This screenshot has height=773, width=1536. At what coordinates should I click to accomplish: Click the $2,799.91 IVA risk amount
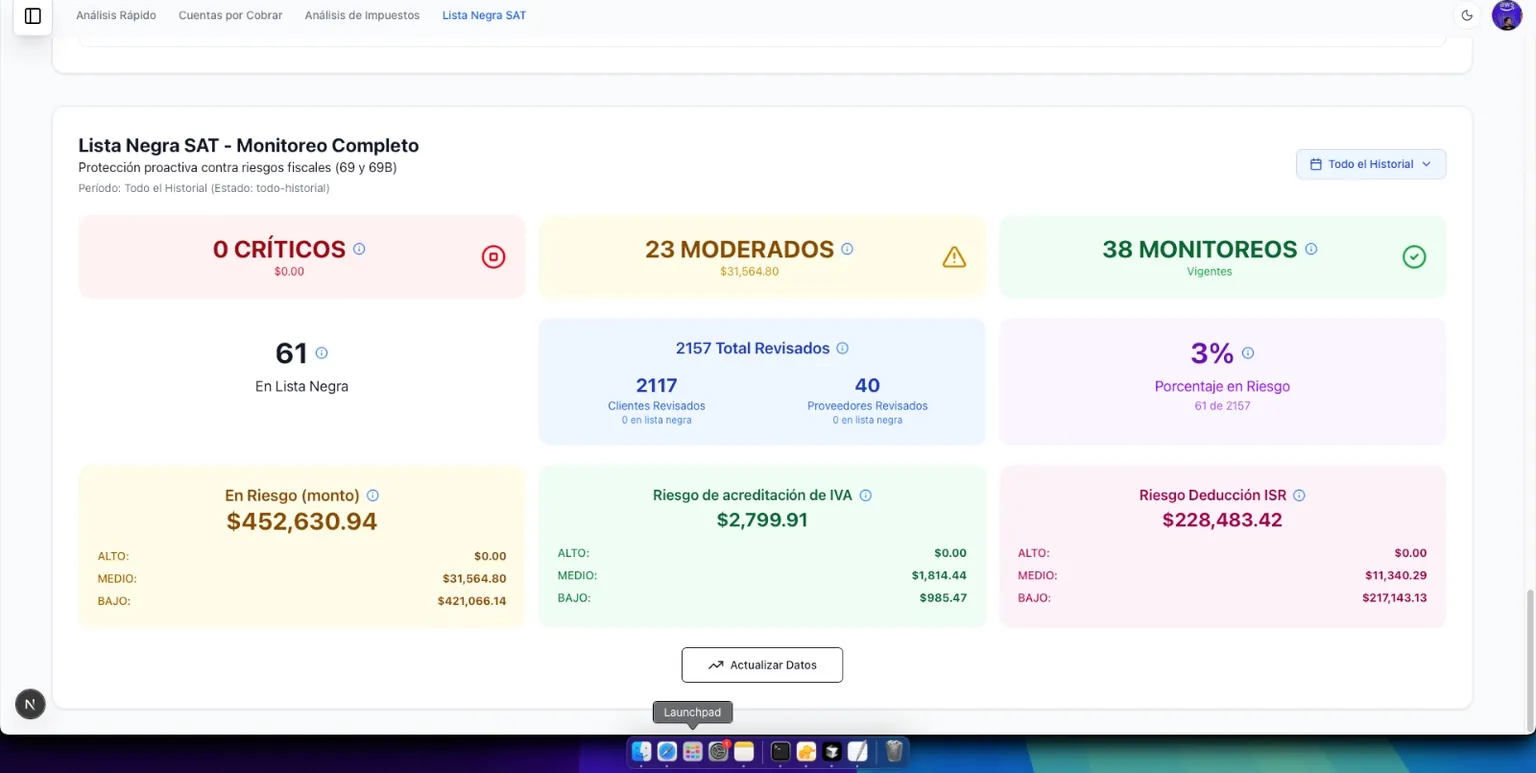coord(762,520)
